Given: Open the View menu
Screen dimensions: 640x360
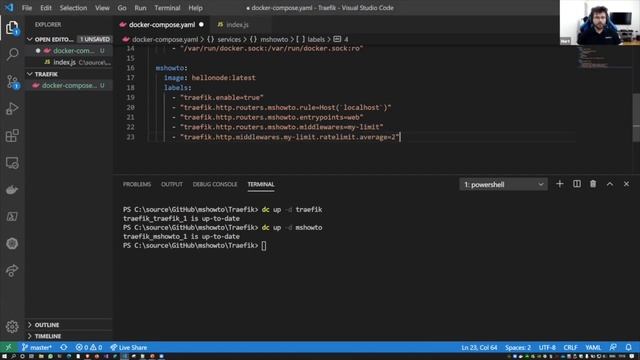Looking at the screenshot, I should pyautogui.click(x=102, y=8).
